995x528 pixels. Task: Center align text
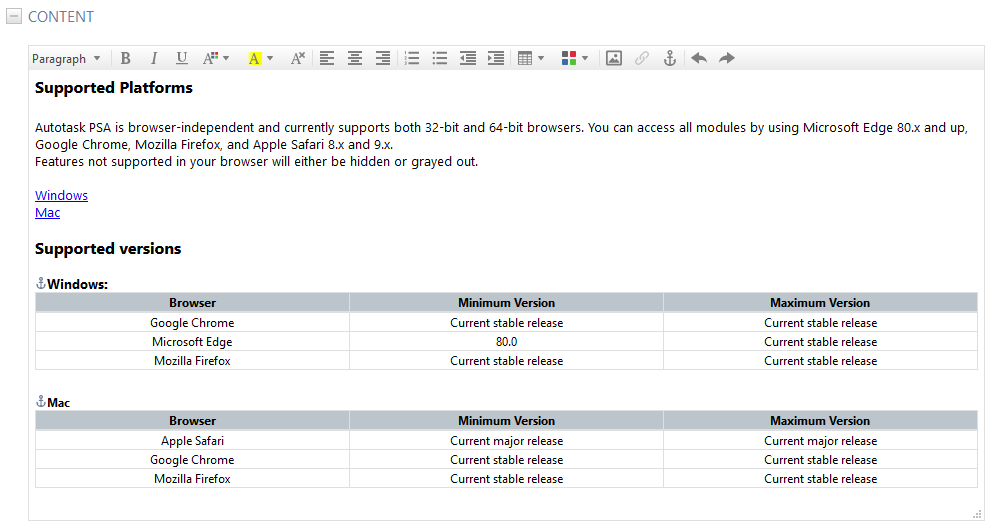[355, 58]
